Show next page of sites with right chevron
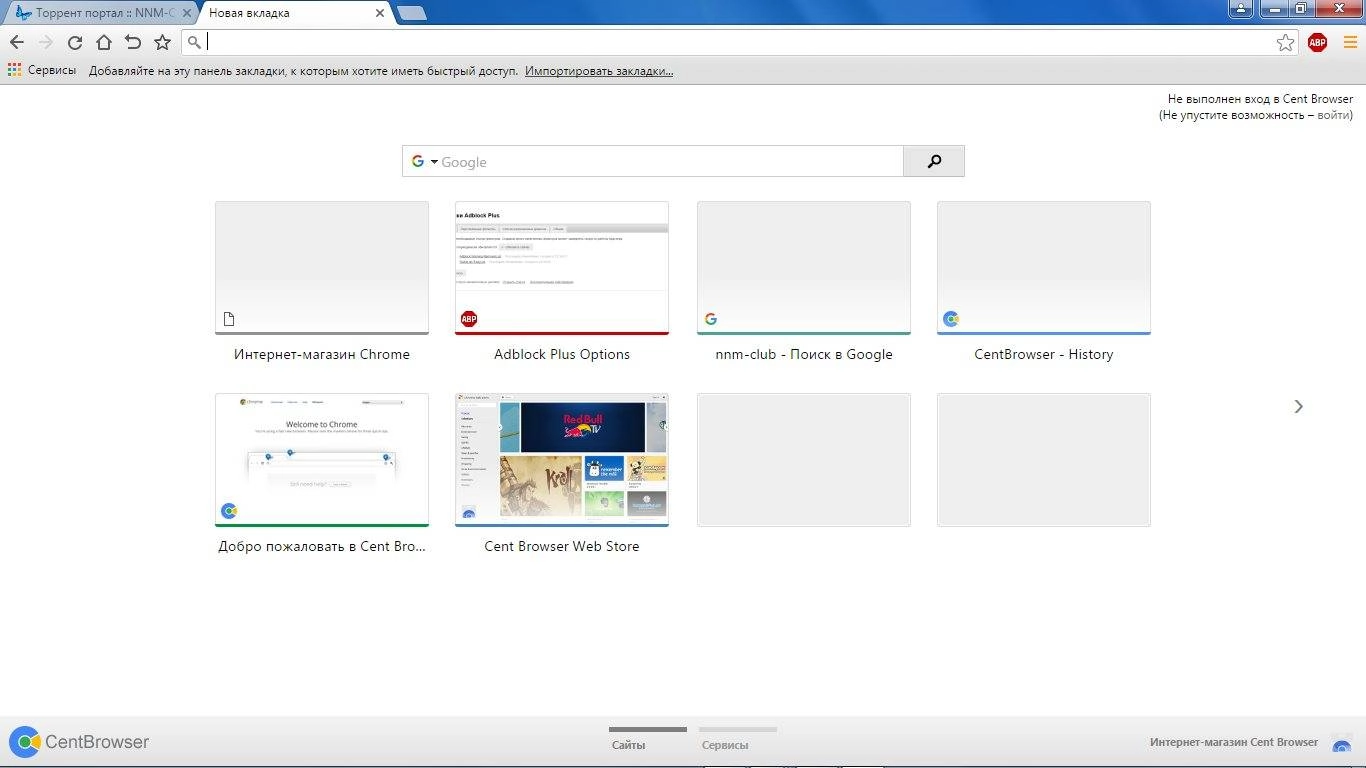This screenshot has height=768, width=1366. (x=1298, y=406)
